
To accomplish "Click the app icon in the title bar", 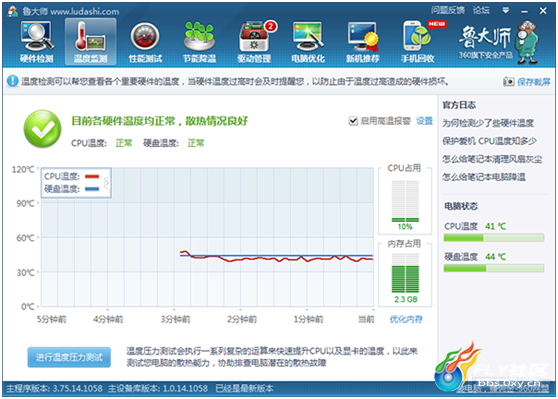I will [12, 11].
